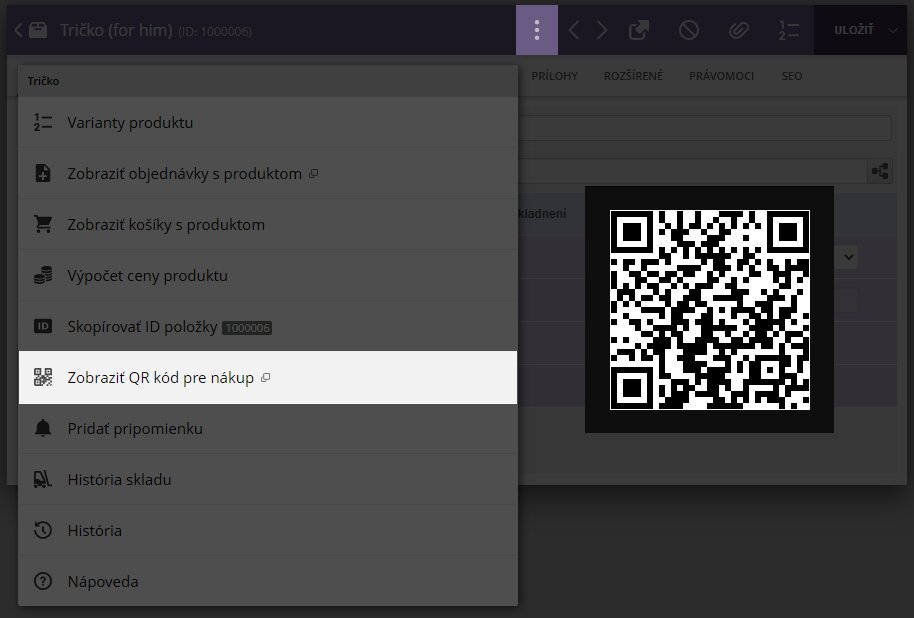Switch to the SEO tab
Viewport: 914px width, 618px height.
click(792, 76)
